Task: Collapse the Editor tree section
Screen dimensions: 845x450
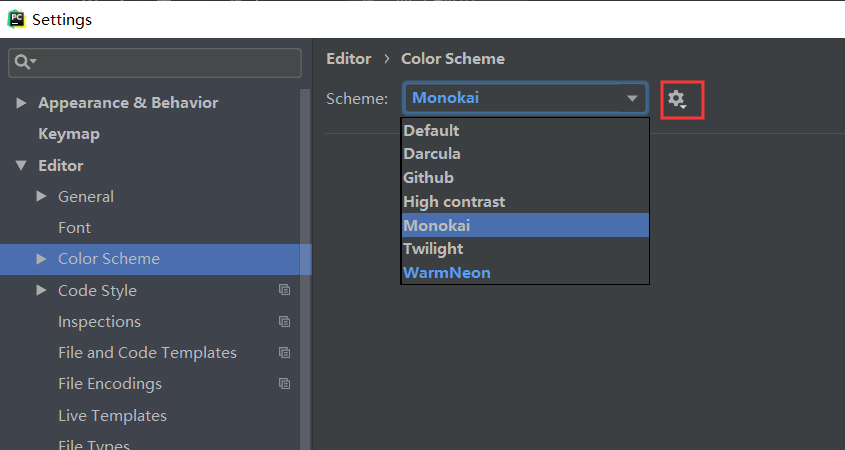Action: 21,165
